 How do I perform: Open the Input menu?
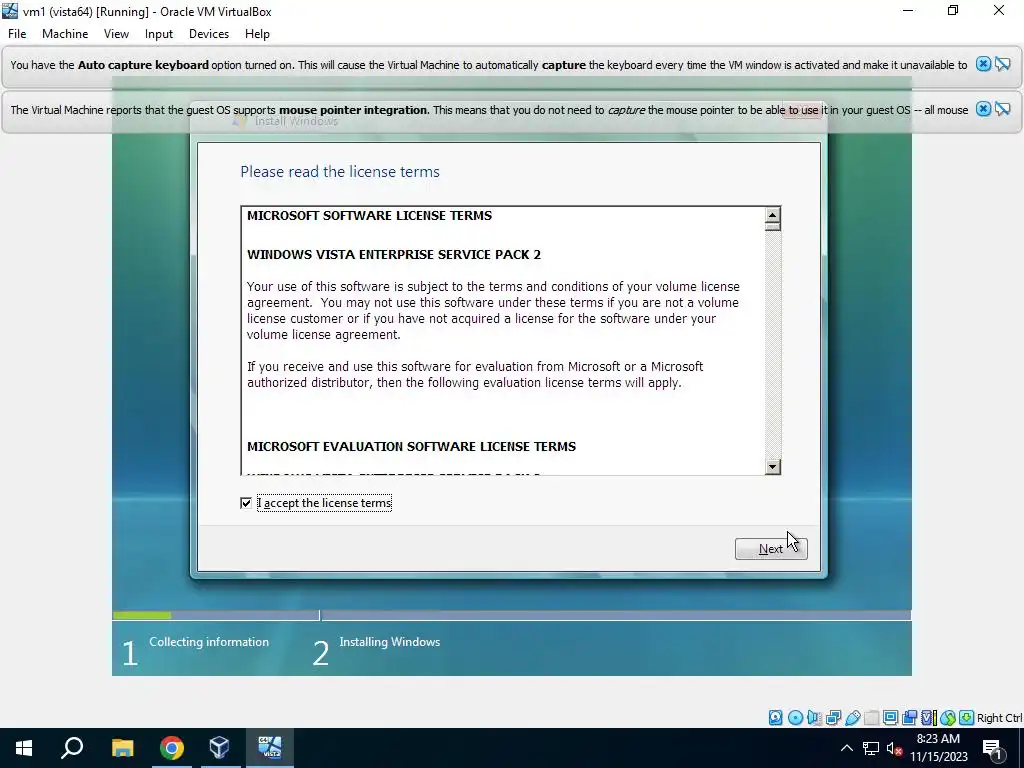point(159,34)
